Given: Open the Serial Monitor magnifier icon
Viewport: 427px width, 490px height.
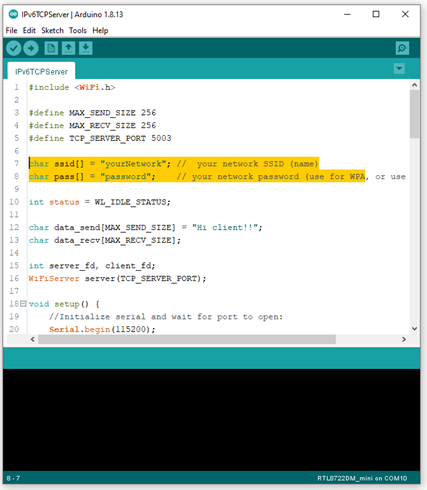Looking at the screenshot, I should coord(402,49).
